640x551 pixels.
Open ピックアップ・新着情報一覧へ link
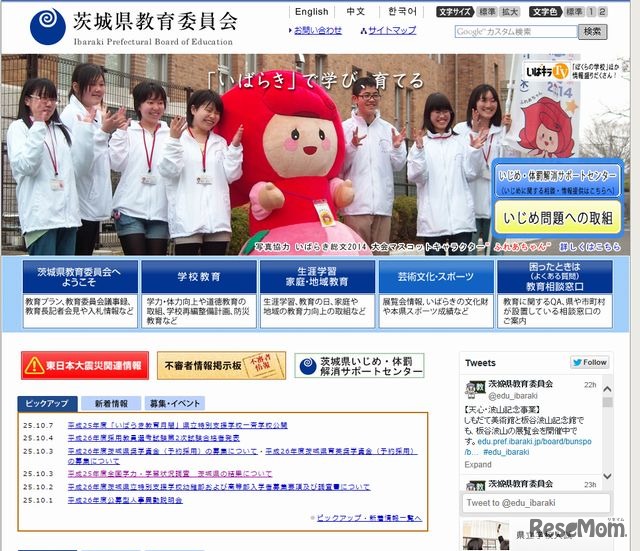coord(369,518)
